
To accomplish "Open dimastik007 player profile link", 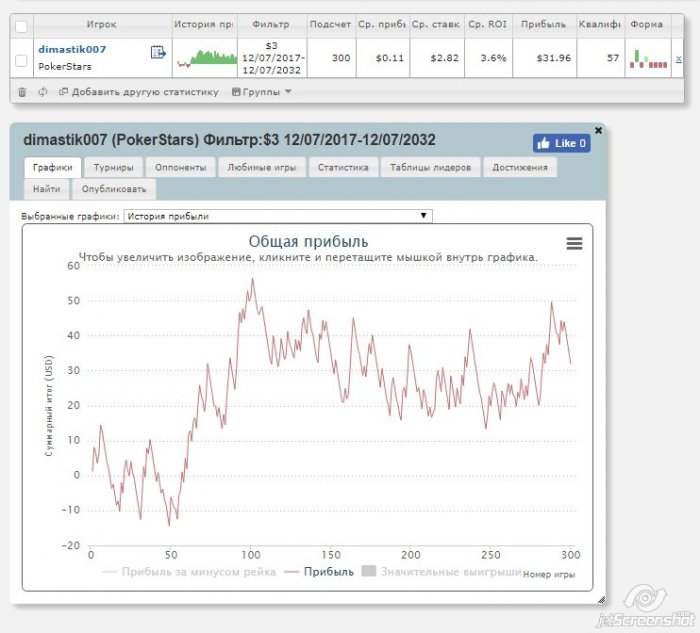I will (72, 50).
